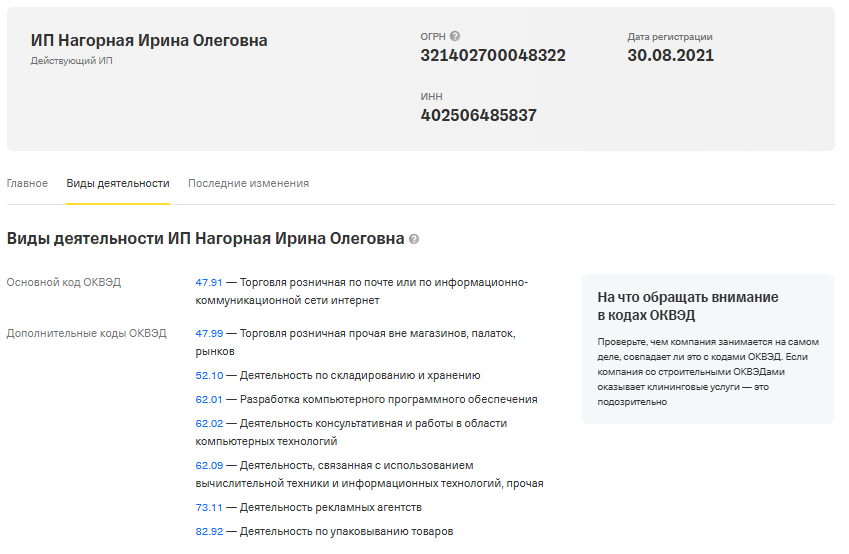This screenshot has height=554, width=849.
Task: Click the OKVED code 47.99 link
Action: point(209,333)
